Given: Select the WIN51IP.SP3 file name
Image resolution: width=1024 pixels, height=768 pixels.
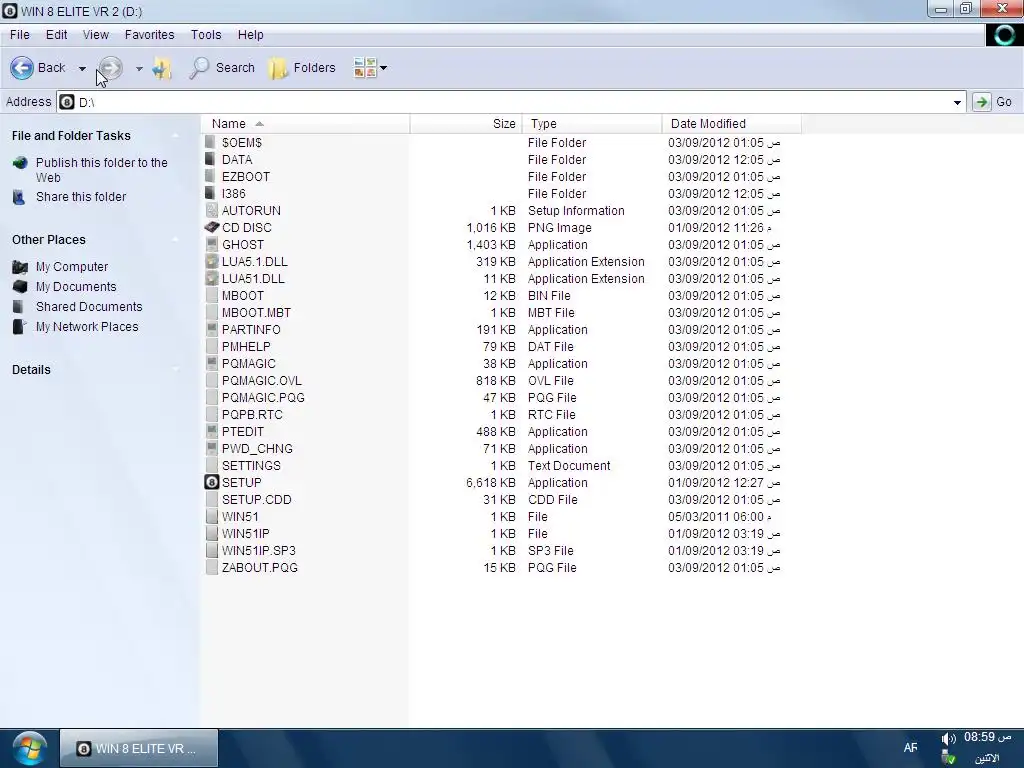Looking at the screenshot, I should tap(258, 551).
